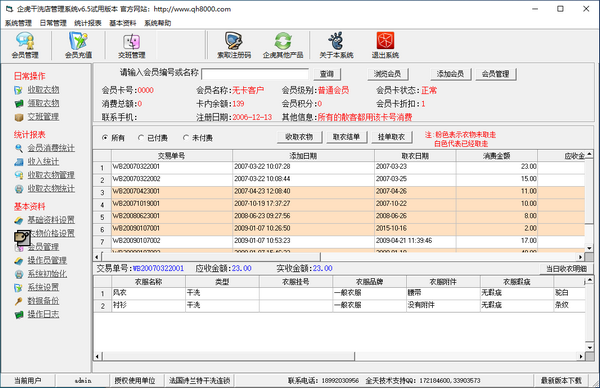Open the 统计报表 menu
600x388 pixels.
pyautogui.click(x=88, y=23)
